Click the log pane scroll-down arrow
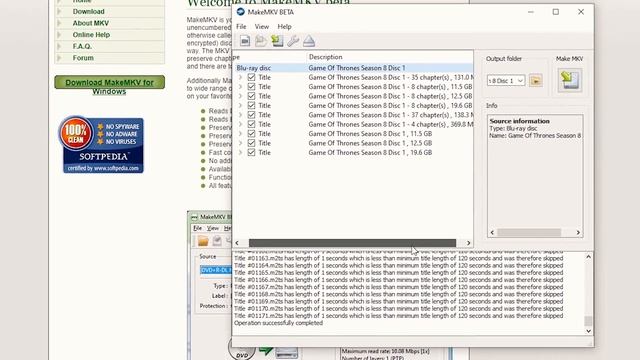This screenshot has width=640, height=360. [x=588, y=331]
